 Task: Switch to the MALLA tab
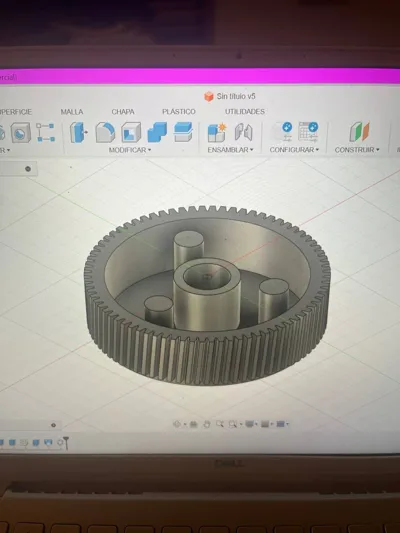click(x=72, y=112)
